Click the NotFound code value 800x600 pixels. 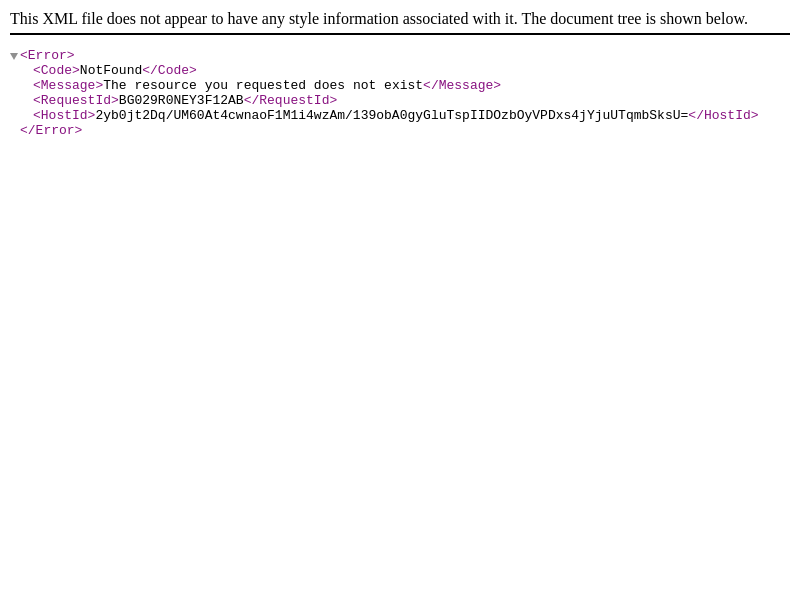(110, 71)
